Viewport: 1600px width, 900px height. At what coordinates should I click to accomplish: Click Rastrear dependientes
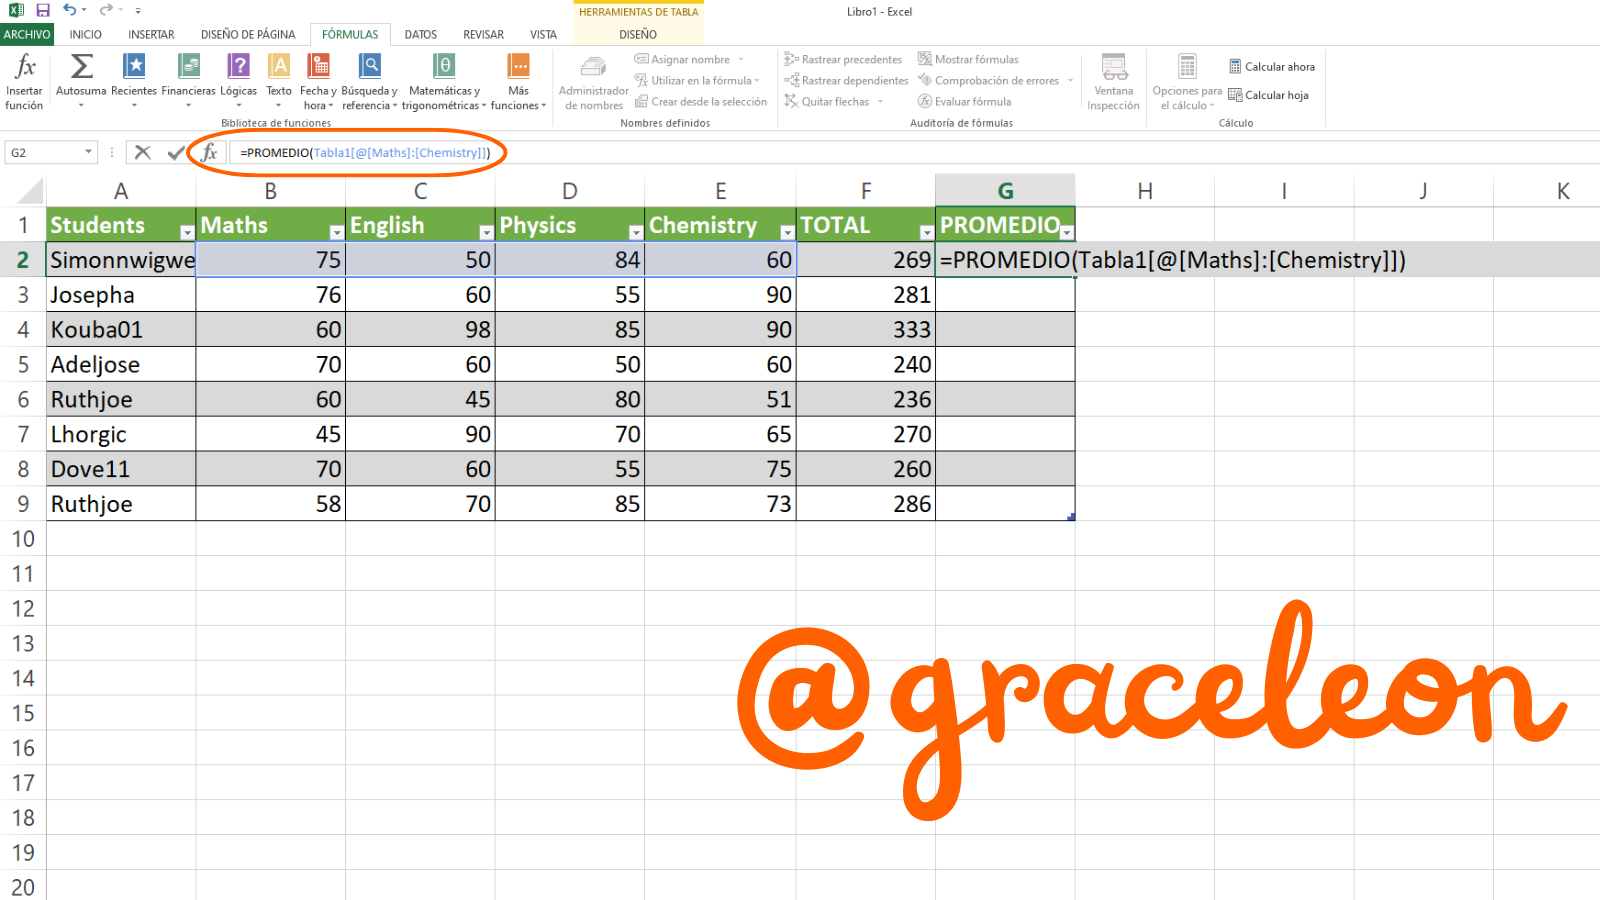click(846, 81)
